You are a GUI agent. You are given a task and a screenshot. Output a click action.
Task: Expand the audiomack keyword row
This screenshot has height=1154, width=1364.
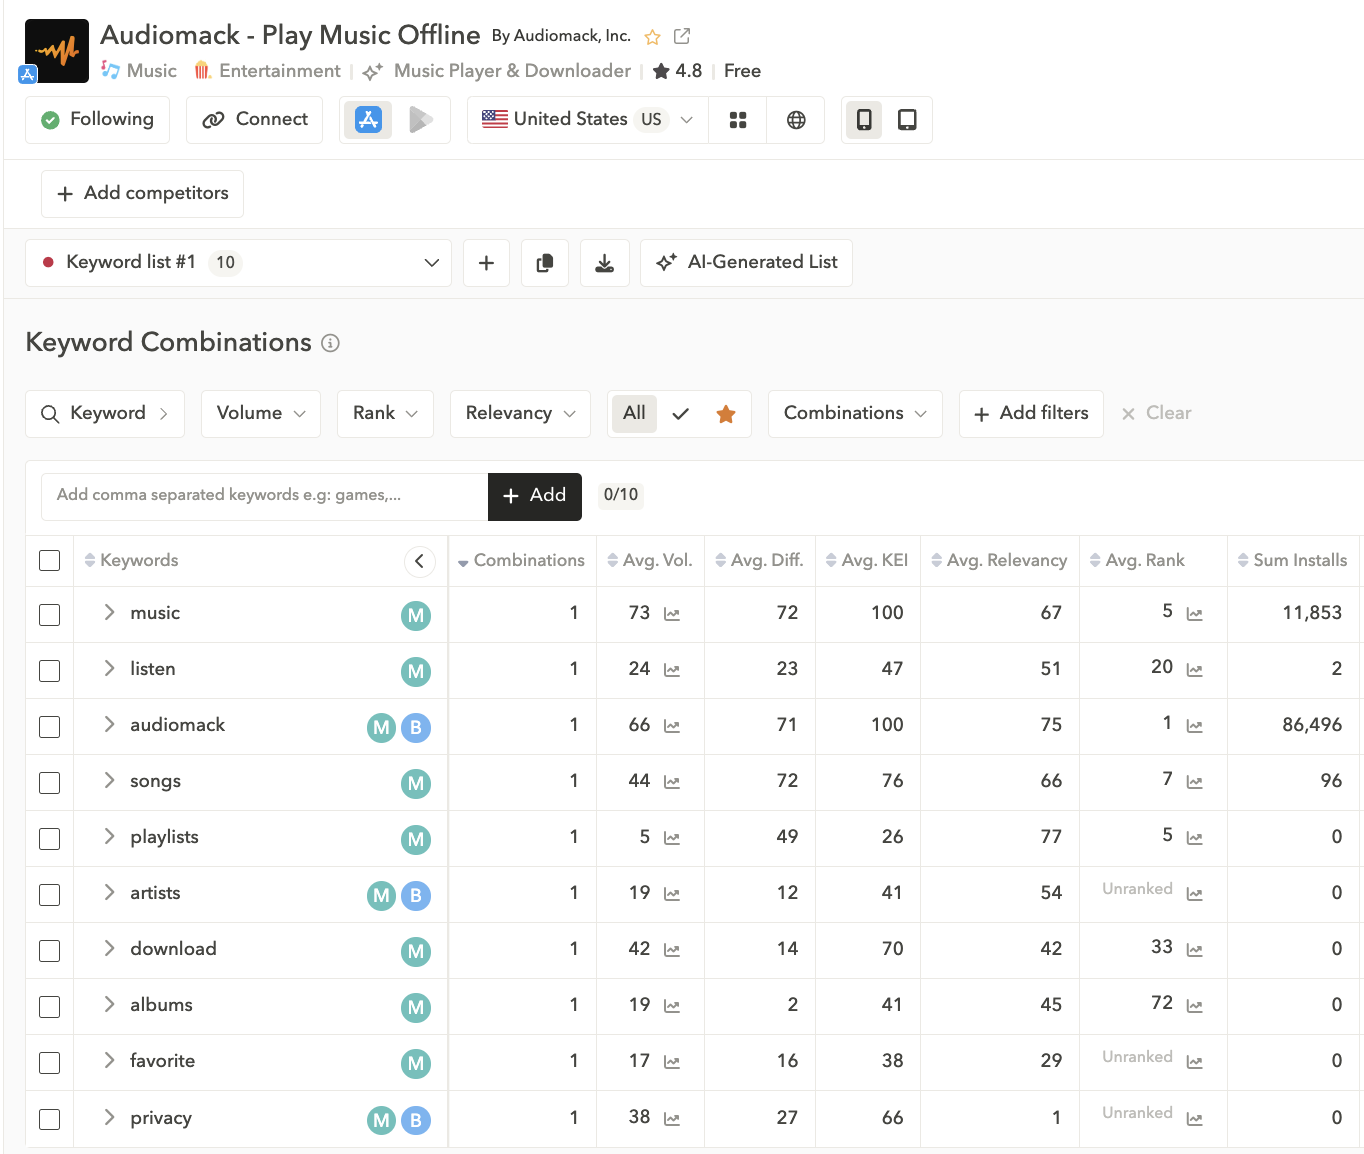[x=109, y=725]
